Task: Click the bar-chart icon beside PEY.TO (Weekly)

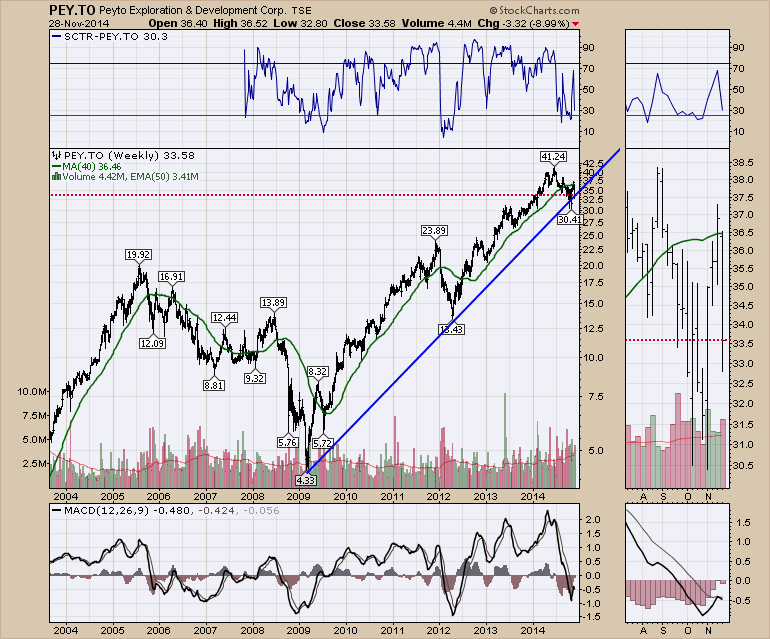Action: click(56, 155)
